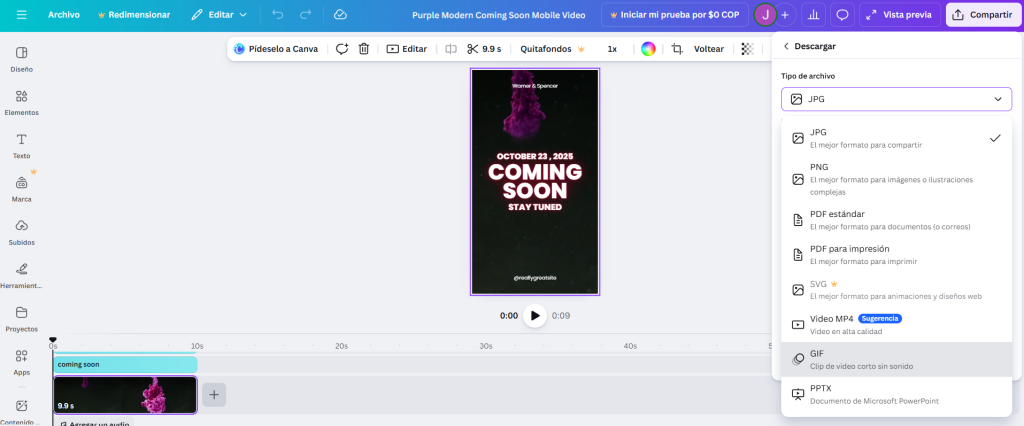Select PNG file type option

[896, 178]
